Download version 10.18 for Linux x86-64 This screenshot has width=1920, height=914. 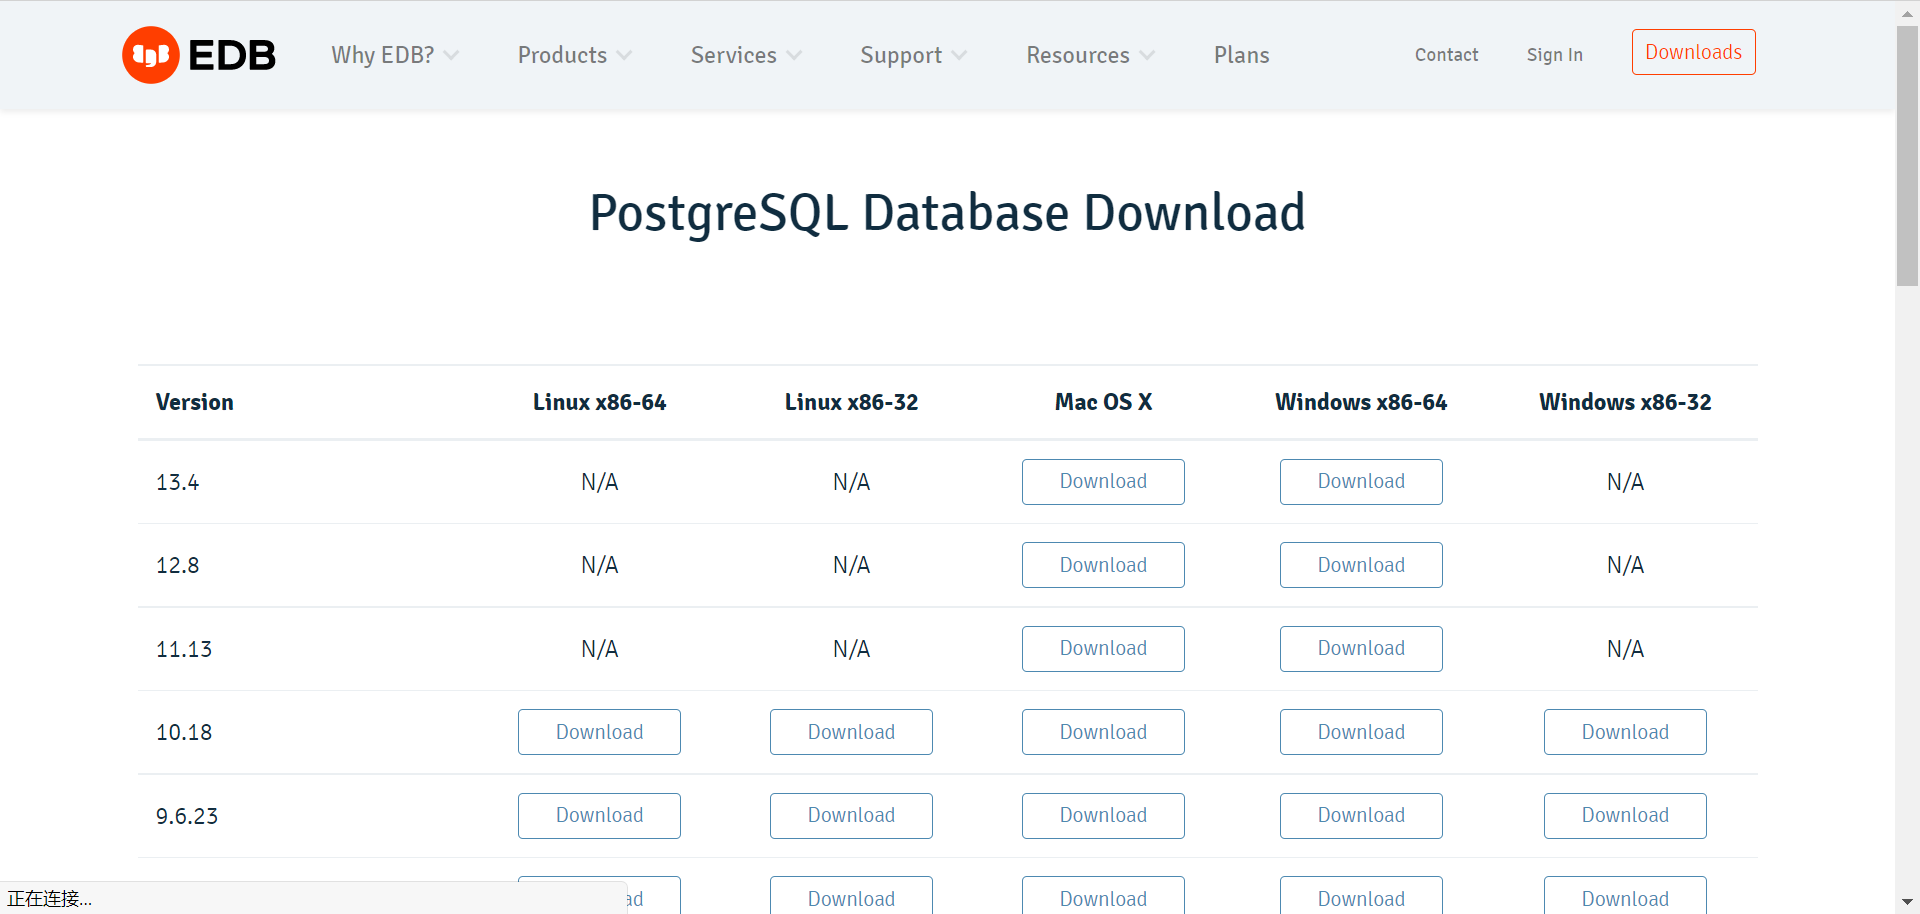pos(599,732)
